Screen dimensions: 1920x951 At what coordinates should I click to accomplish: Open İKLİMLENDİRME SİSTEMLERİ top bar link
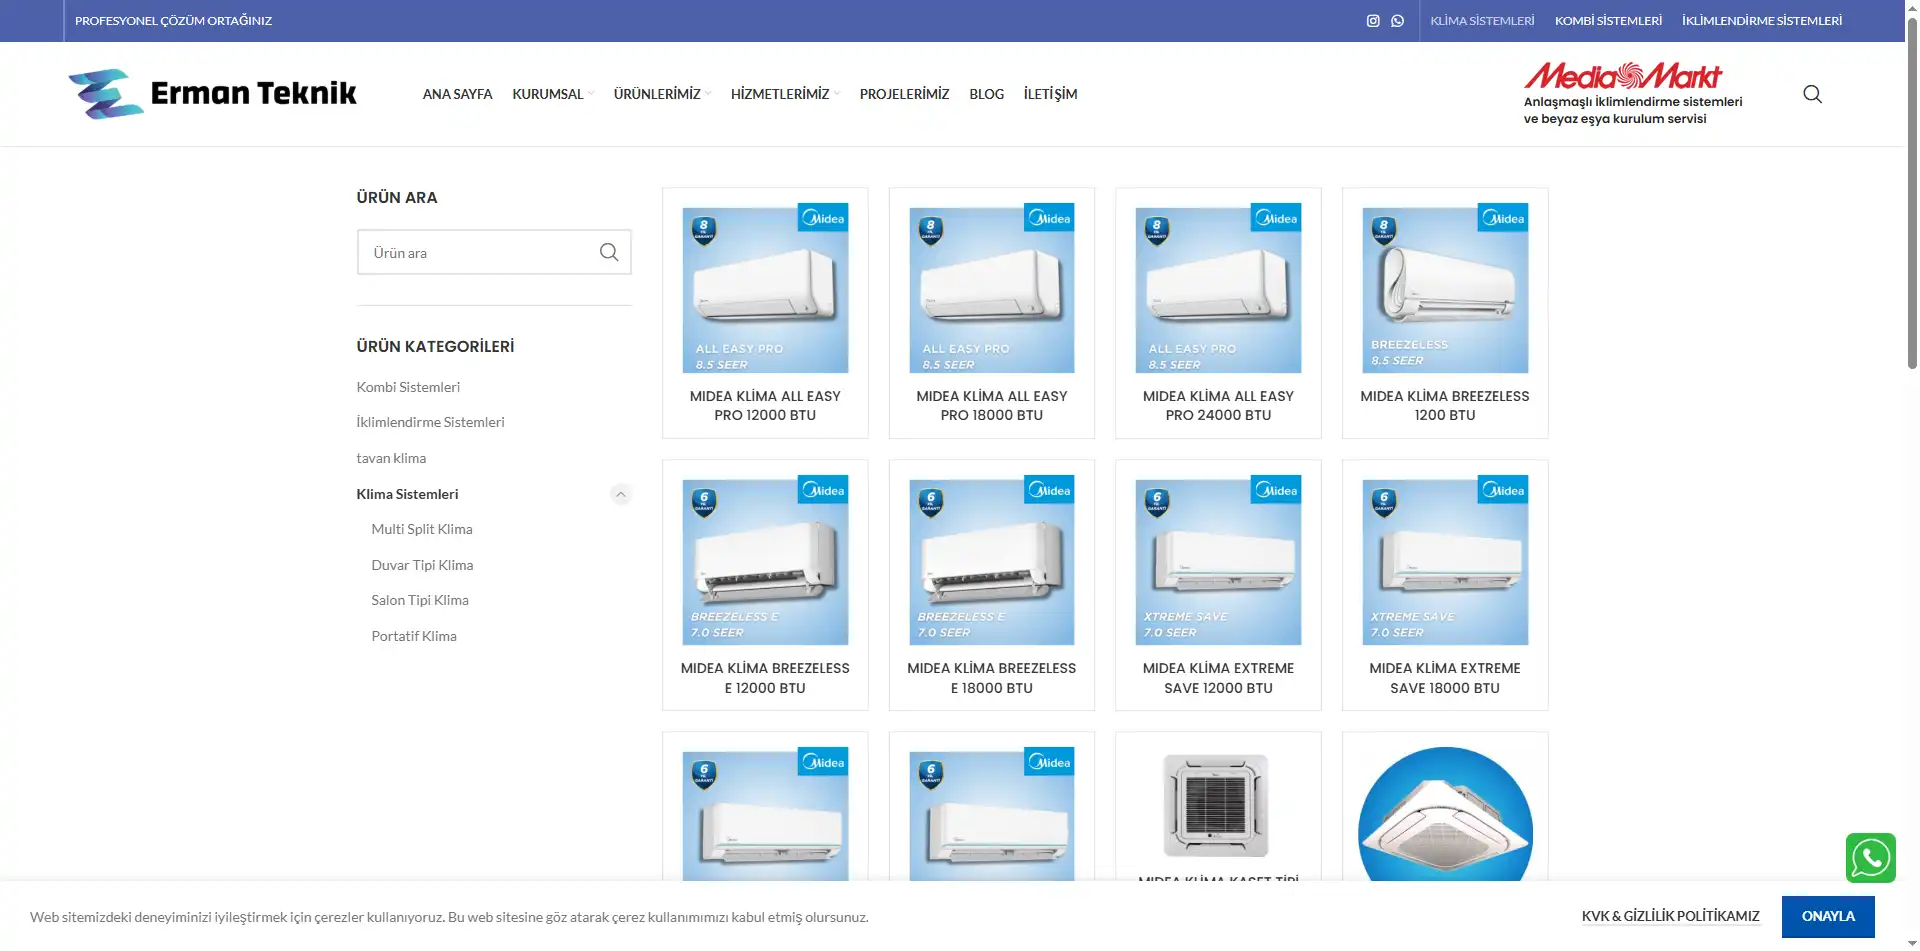(1761, 21)
